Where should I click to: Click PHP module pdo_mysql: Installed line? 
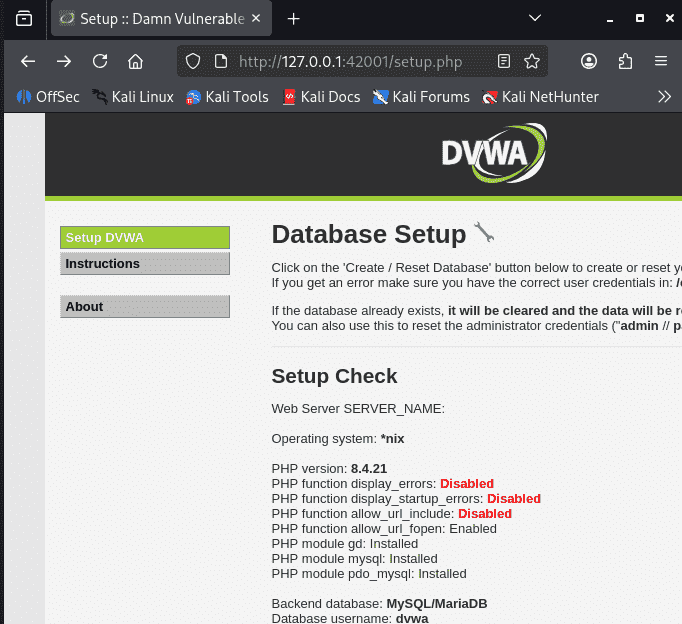pos(369,574)
